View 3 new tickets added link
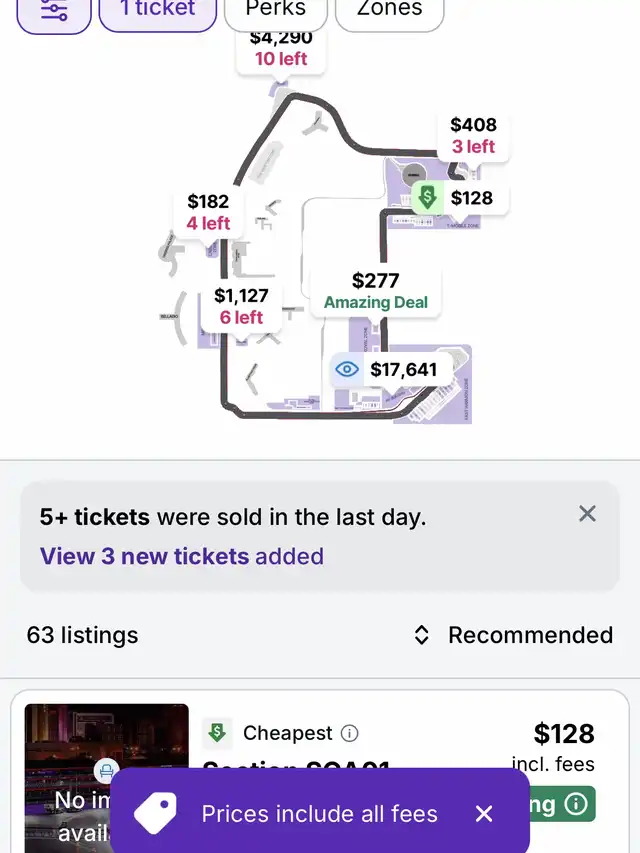The width and height of the screenshot is (640, 853). 182,557
